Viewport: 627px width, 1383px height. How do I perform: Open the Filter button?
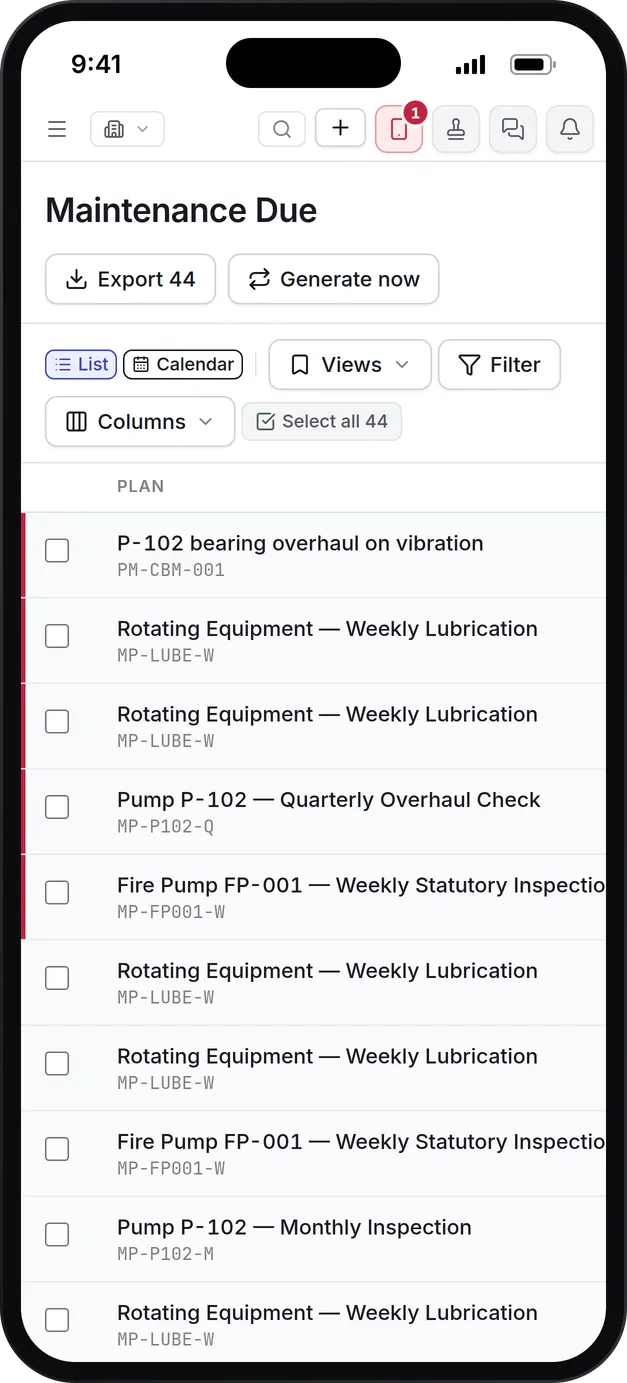499,365
